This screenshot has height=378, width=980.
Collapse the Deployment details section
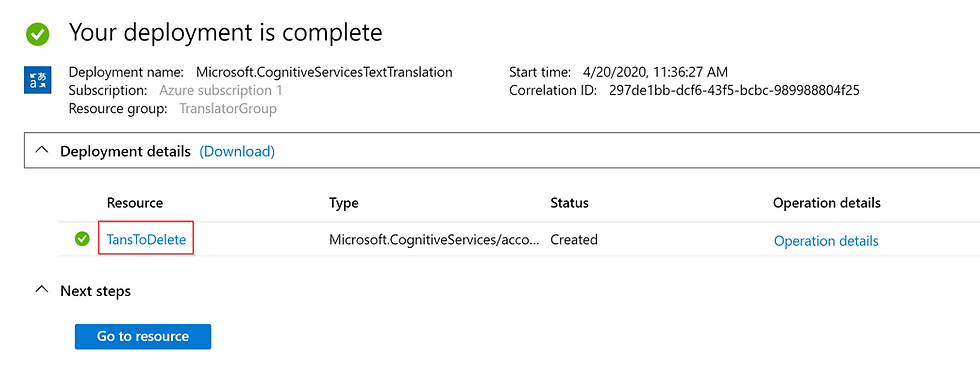pos(42,151)
